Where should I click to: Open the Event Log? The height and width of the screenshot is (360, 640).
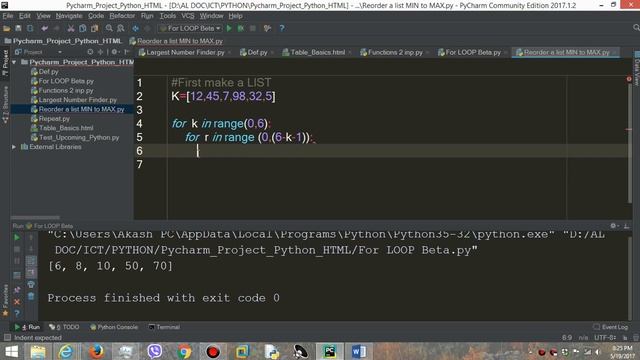click(611, 327)
